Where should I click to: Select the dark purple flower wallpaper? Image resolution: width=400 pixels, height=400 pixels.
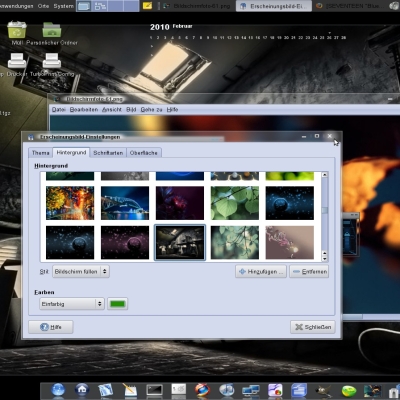[180, 203]
